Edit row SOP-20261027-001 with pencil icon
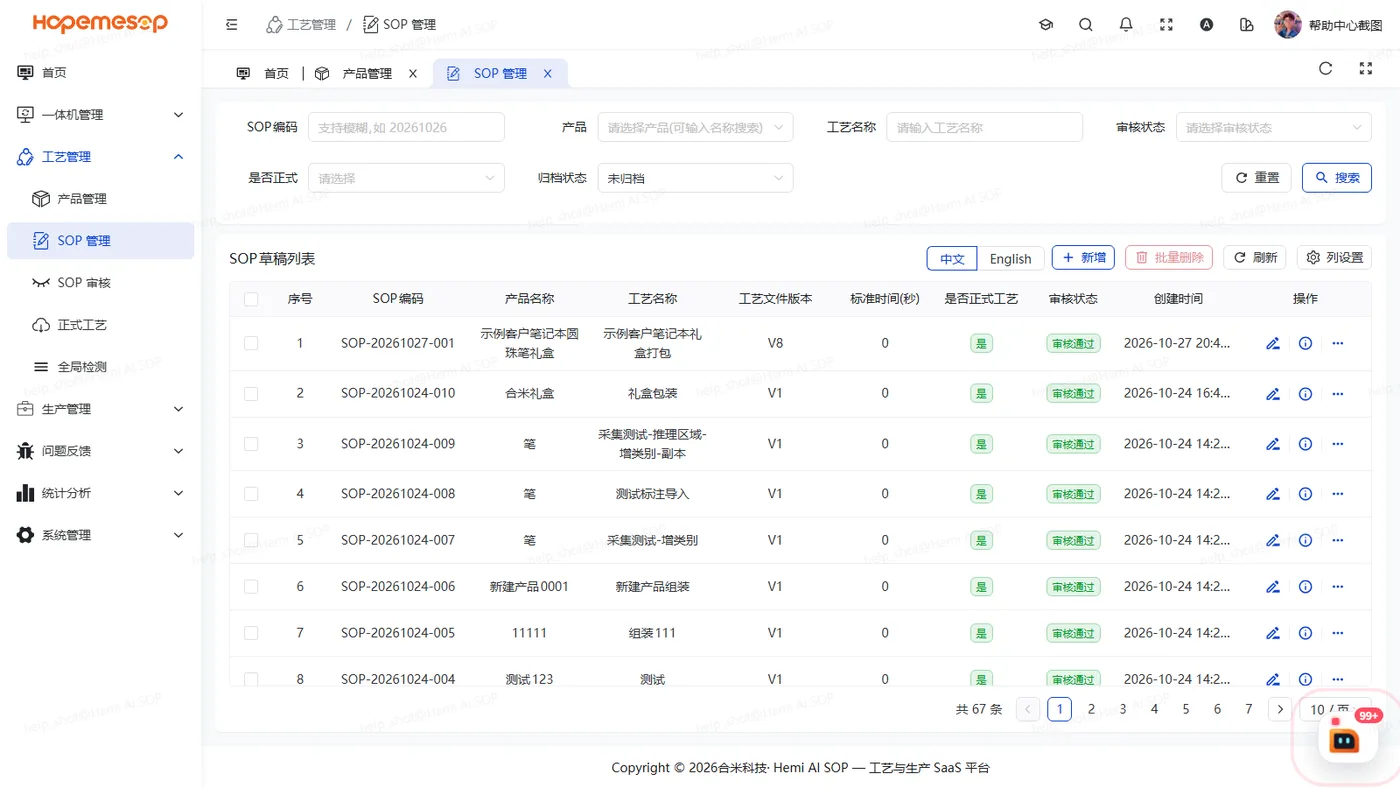The height and width of the screenshot is (788, 1400). pyautogui.click(x=1273, y=343)
